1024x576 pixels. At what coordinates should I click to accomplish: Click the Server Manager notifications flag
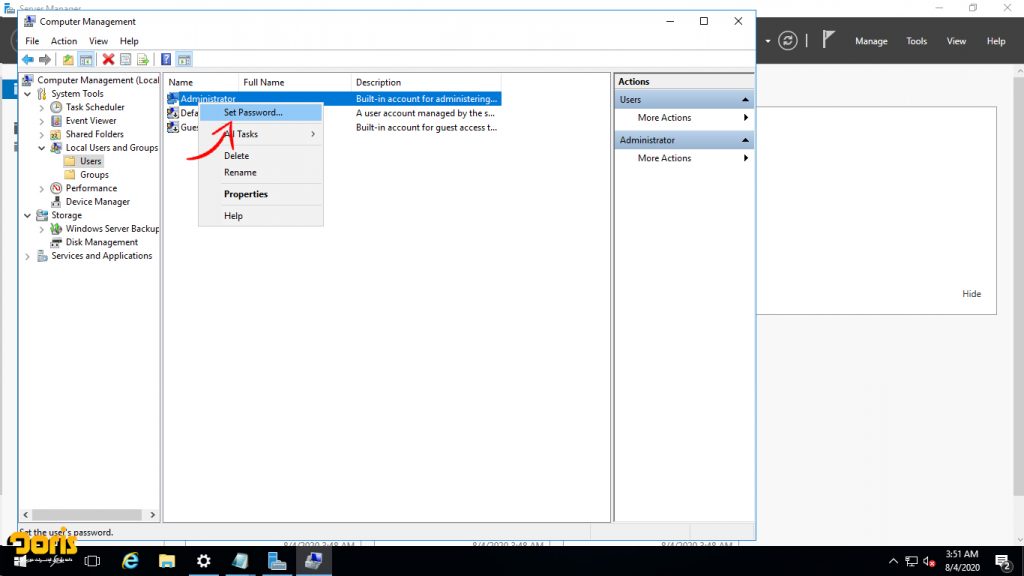coord(828,40)
